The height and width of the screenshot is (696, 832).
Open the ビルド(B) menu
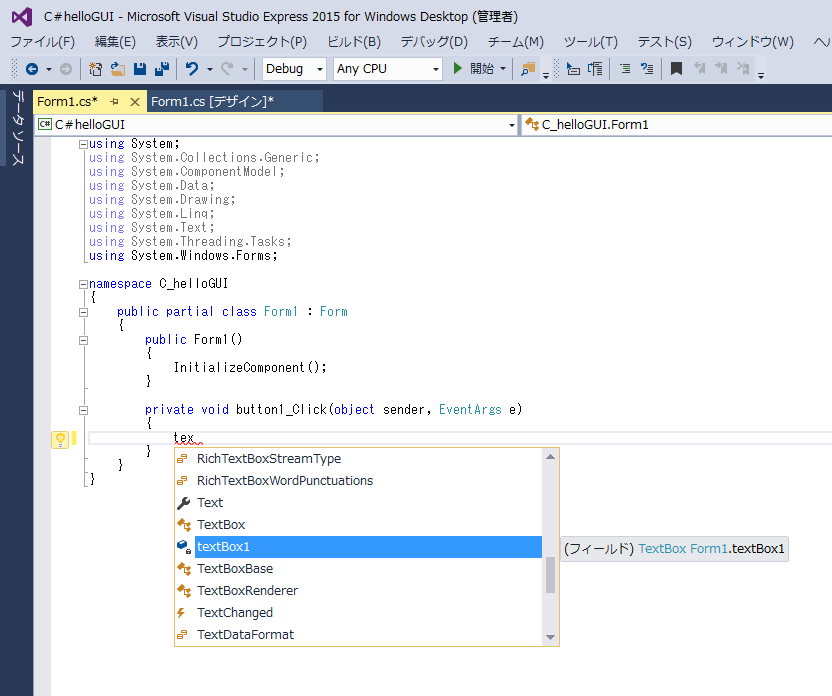(354, 42)
